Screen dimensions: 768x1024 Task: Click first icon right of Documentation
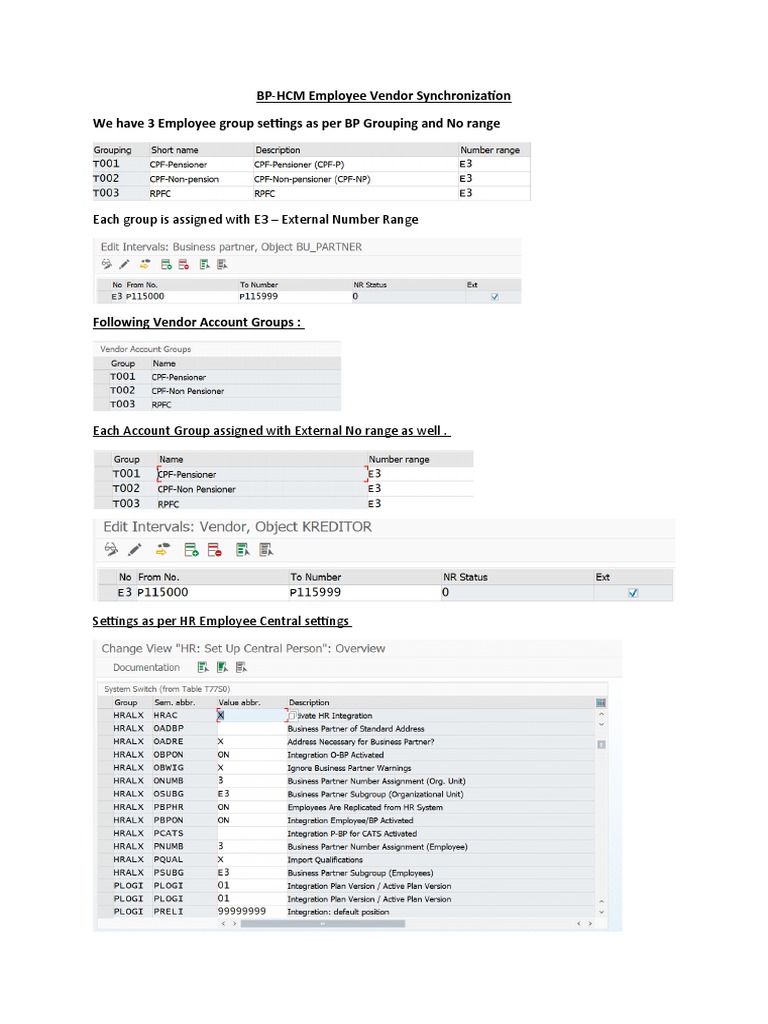click(203, 667)
